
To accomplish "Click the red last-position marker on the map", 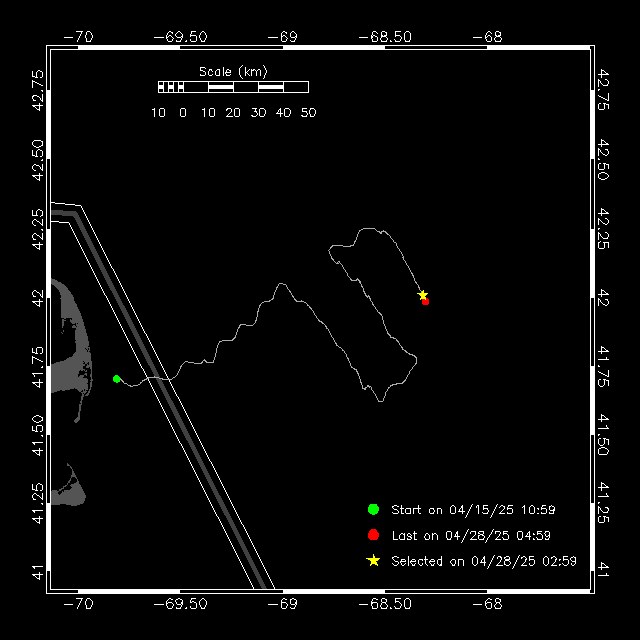I will (x=425, y=300).
